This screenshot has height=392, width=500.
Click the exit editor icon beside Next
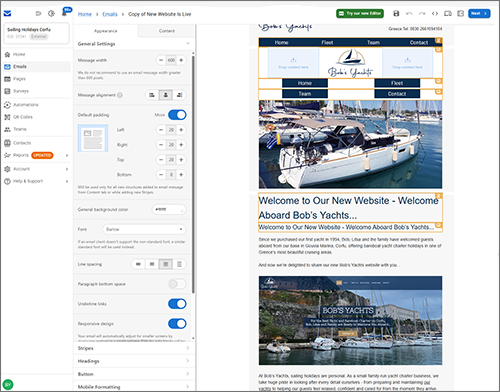tap(461, 13)
